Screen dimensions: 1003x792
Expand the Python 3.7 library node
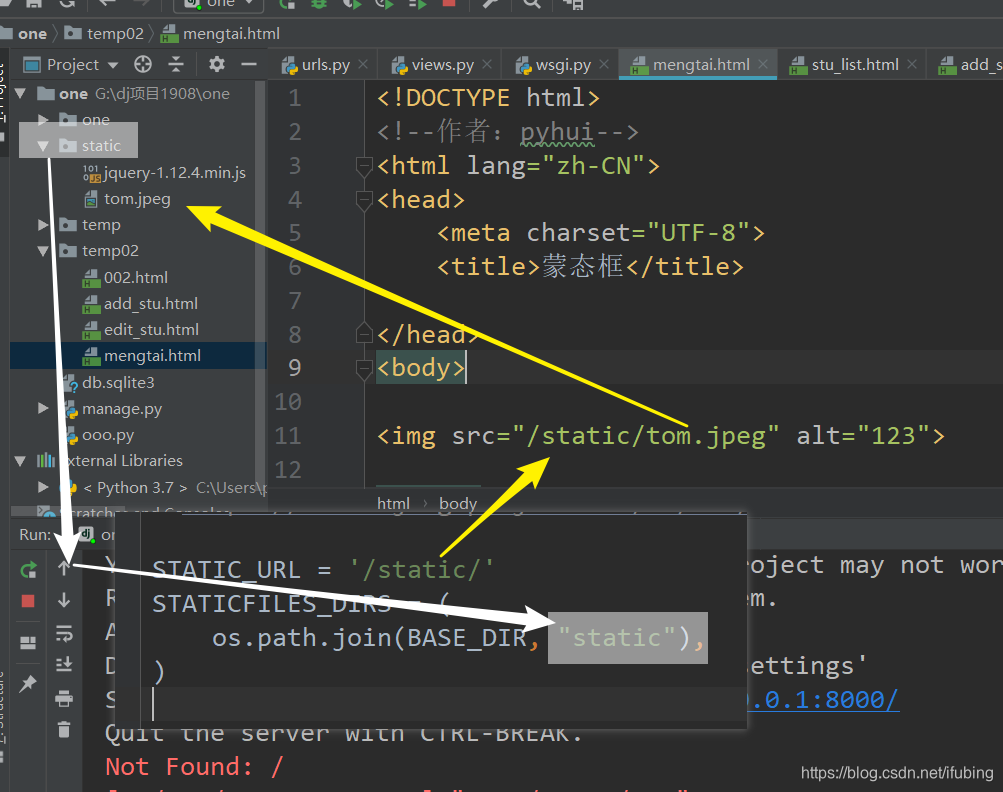point(43,487)
